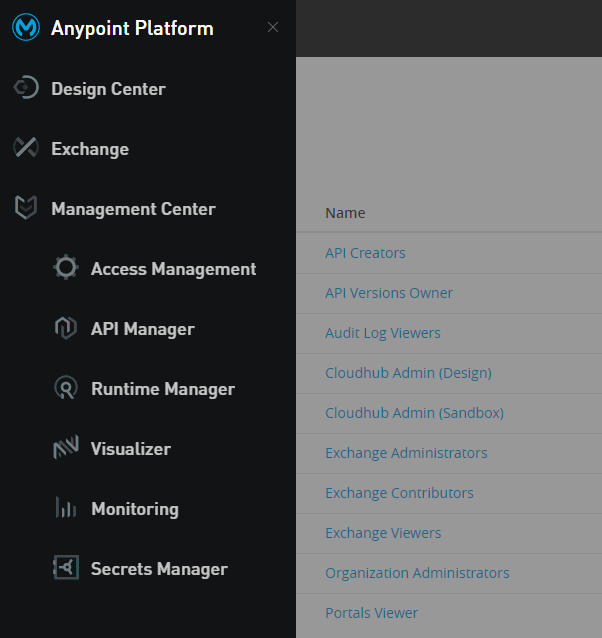
Task: Go to Secrets Manager
Action: (x=159, y=569)
